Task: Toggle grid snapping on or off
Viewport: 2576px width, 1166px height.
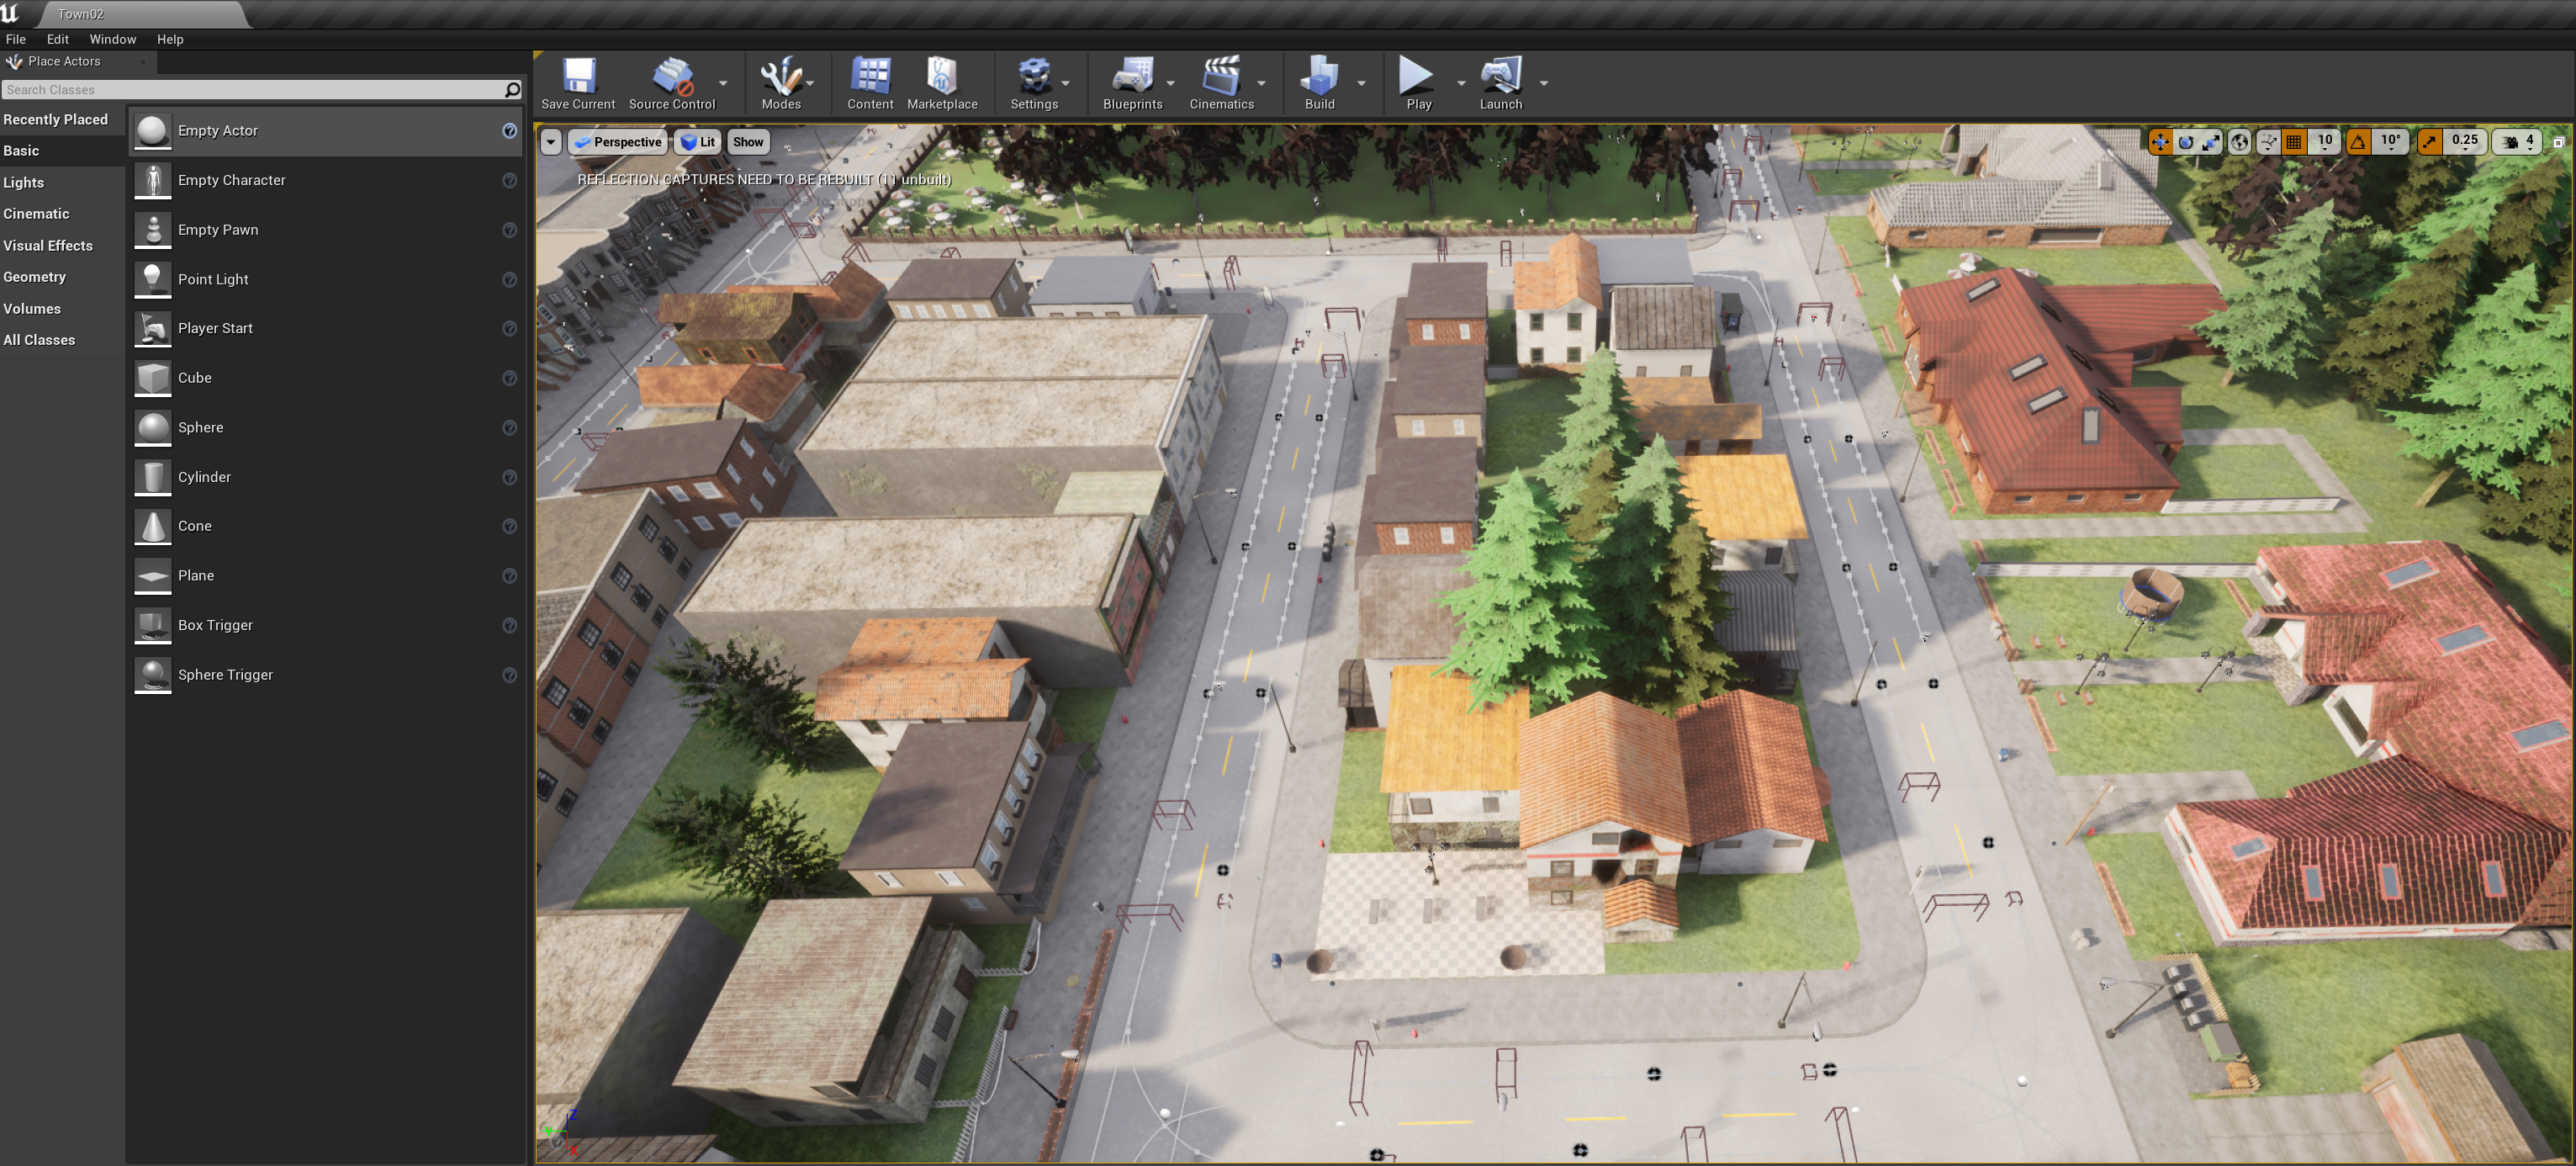Action: (x=2294, y=142)
